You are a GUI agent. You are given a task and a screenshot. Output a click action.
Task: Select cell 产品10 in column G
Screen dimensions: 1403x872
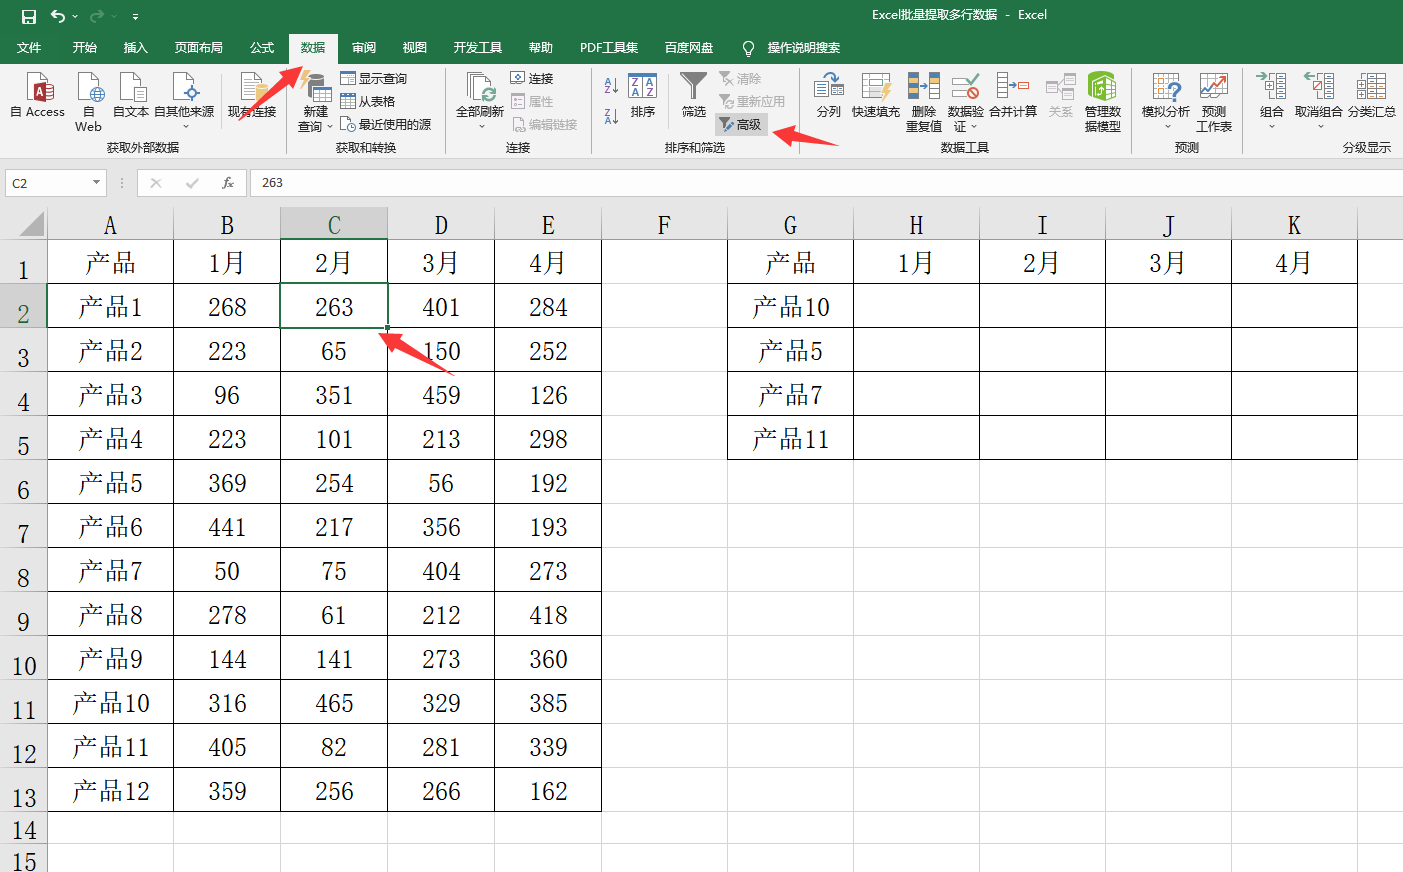790,306
